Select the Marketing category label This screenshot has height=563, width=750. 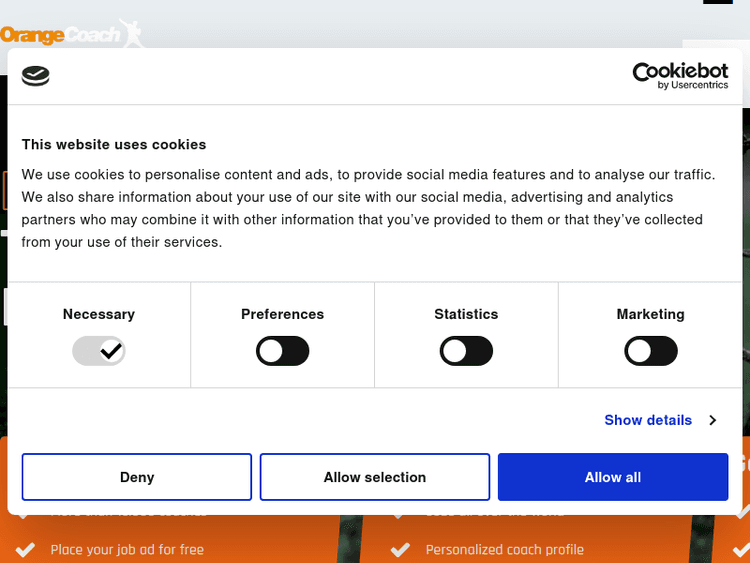(651, 314)
